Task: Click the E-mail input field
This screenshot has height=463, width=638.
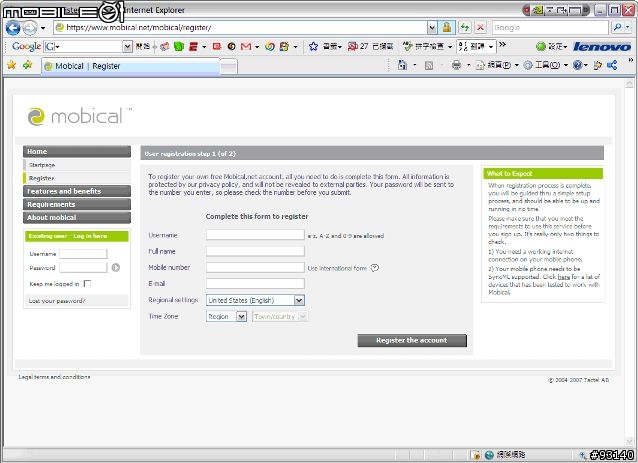Action: coord(255,284)
